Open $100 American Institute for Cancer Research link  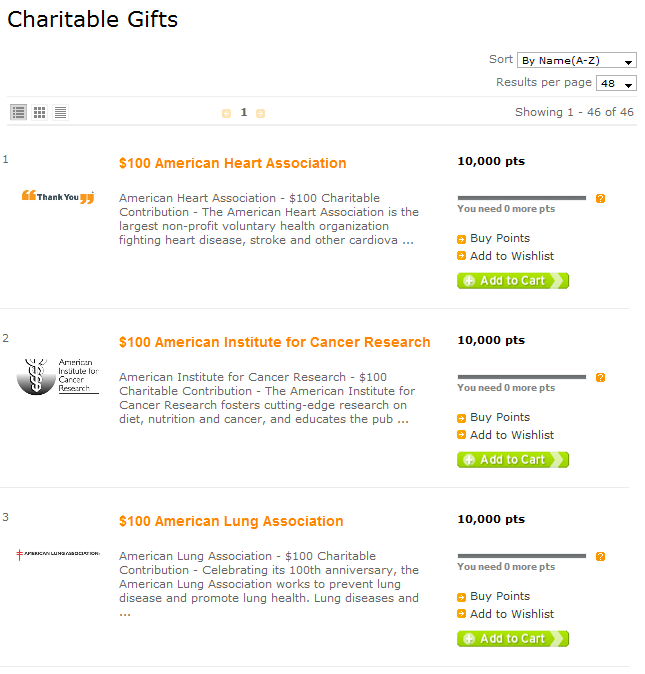click(x=275, y=342)
